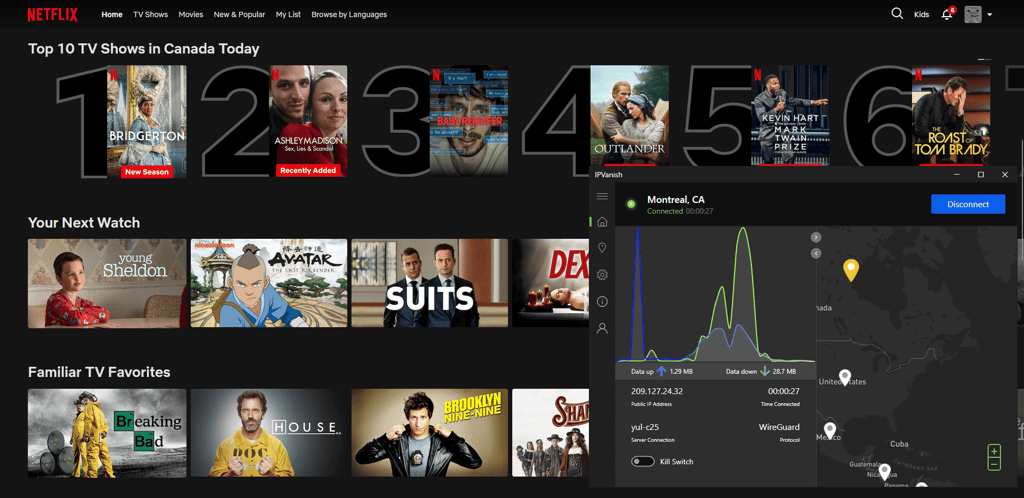The width and height of the screenshot is (1024, 498).
Task: Open Bridgerton from the Top 10
Action: coord(146,121)
